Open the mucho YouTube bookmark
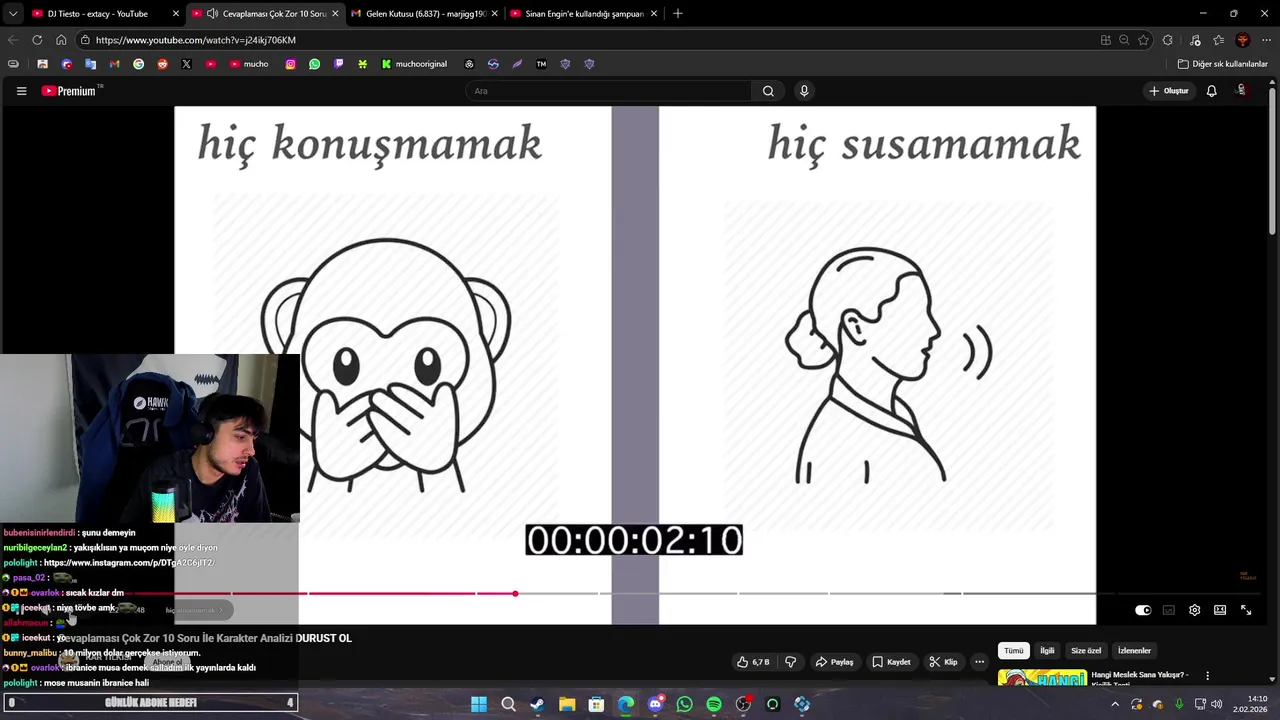 (x=249, y=64)
